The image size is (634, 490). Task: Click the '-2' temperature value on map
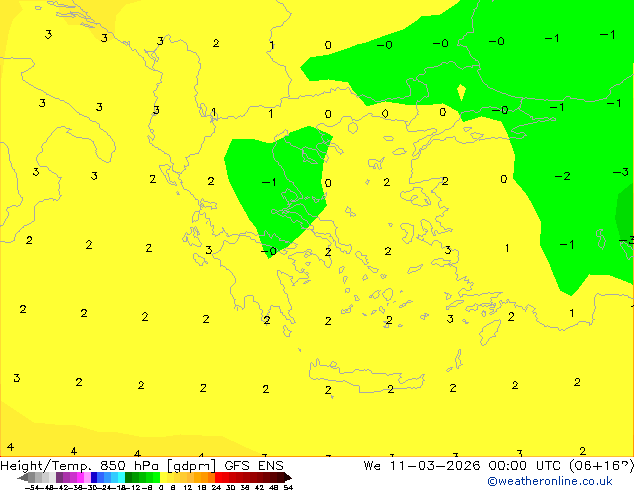pyautogui.click(x=562, y=176)
